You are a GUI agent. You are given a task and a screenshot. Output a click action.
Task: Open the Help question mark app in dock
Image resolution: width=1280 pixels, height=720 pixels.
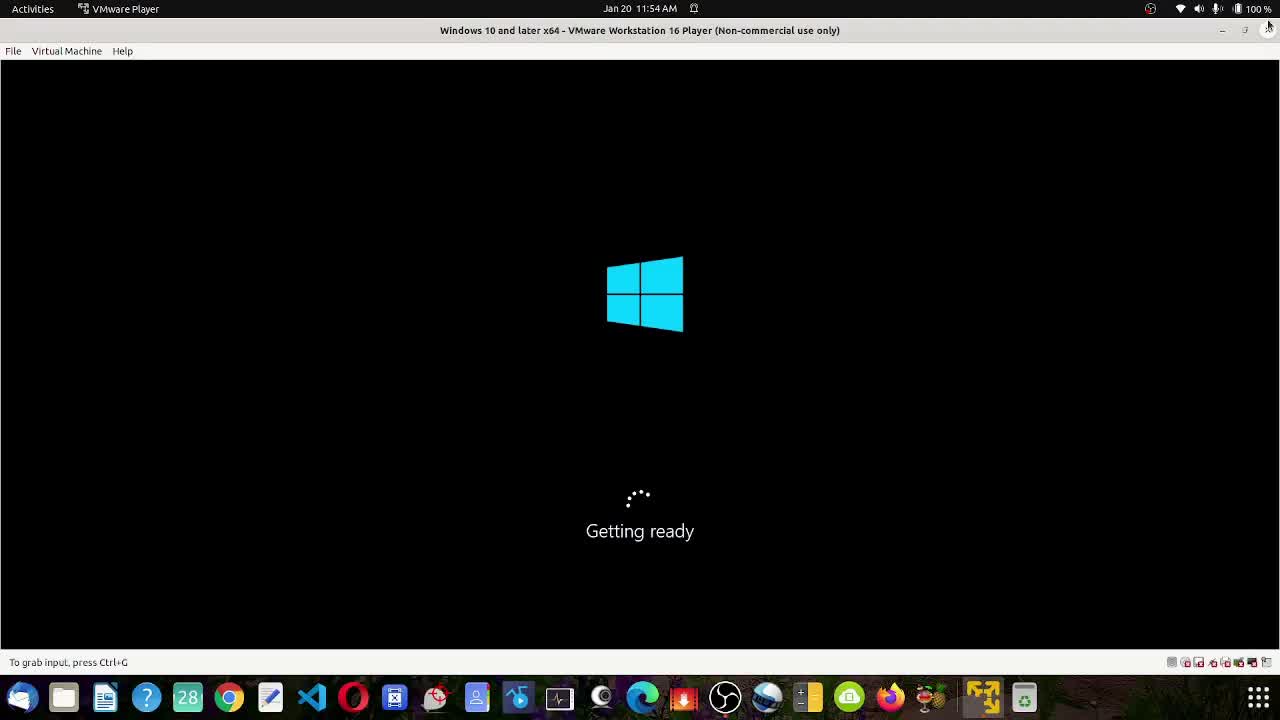(x=147, y=697)
